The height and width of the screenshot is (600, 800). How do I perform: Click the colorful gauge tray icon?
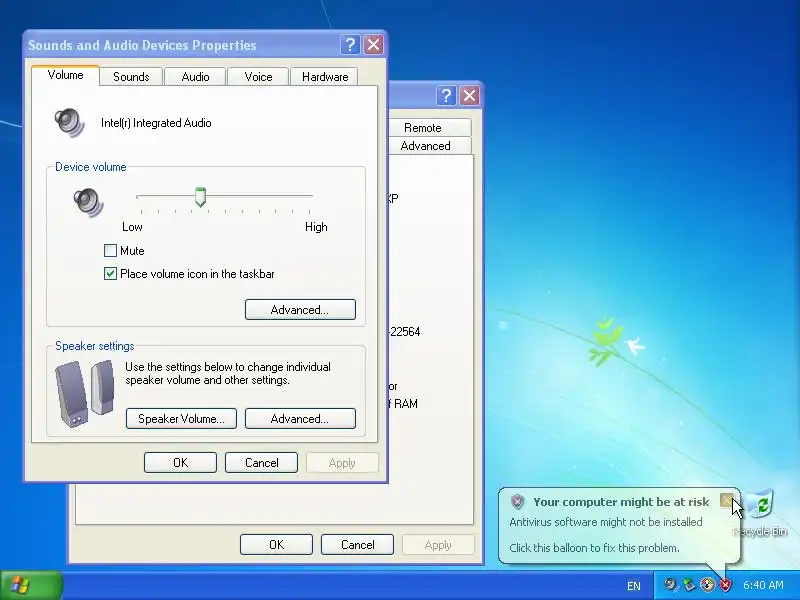[x=707, y=584]
